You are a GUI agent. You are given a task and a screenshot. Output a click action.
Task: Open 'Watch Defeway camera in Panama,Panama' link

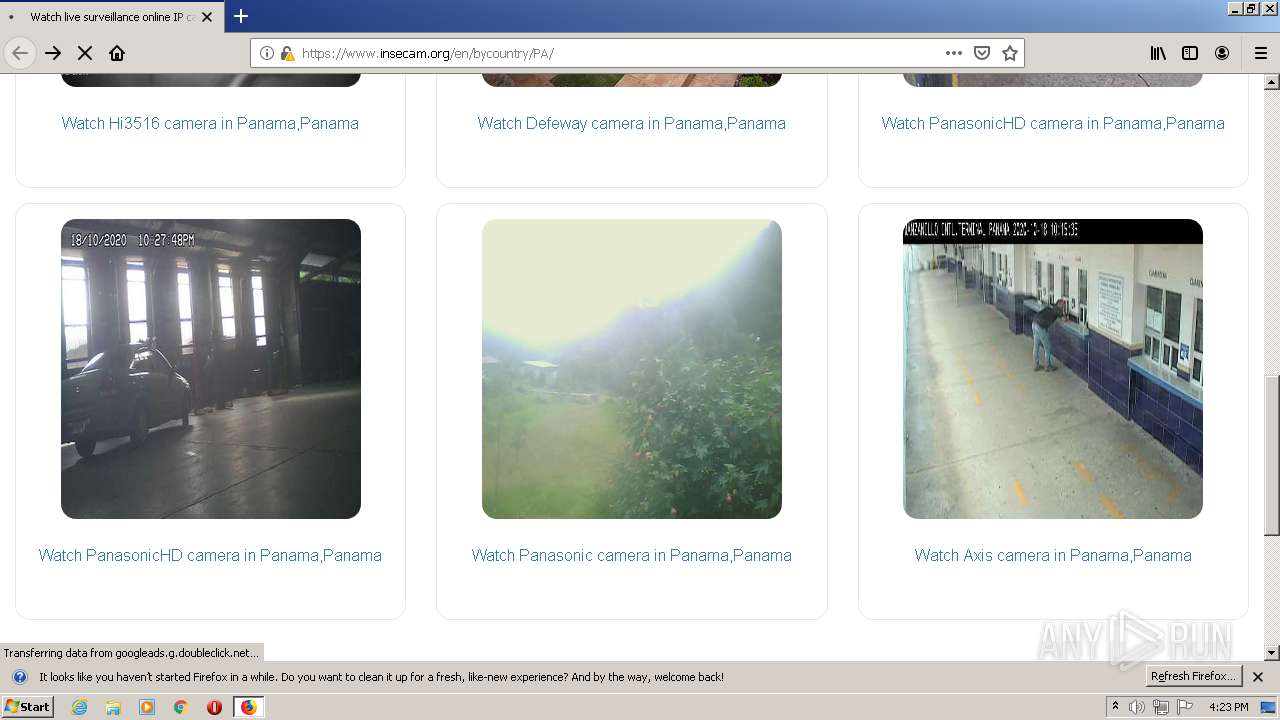(x=631, y=123)
